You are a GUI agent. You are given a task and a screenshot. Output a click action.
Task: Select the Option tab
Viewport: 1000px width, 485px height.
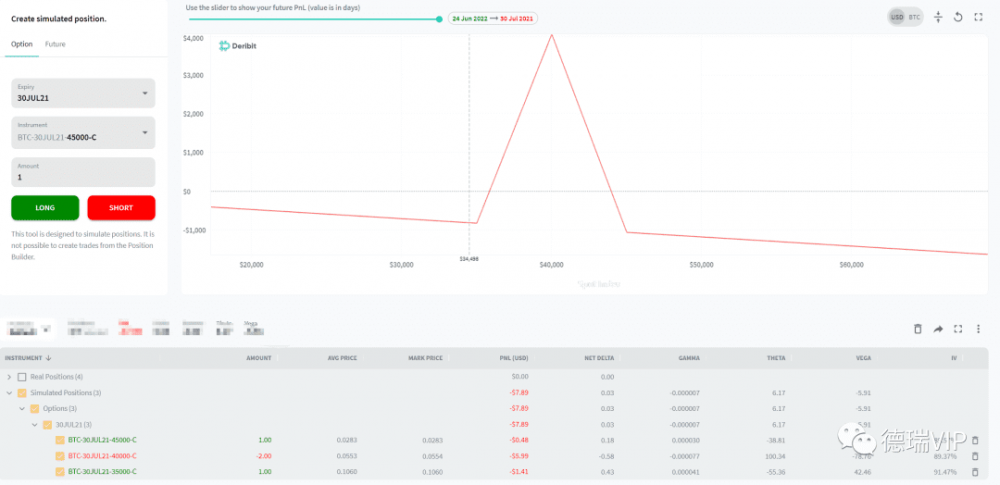click(x=21, y=44)
